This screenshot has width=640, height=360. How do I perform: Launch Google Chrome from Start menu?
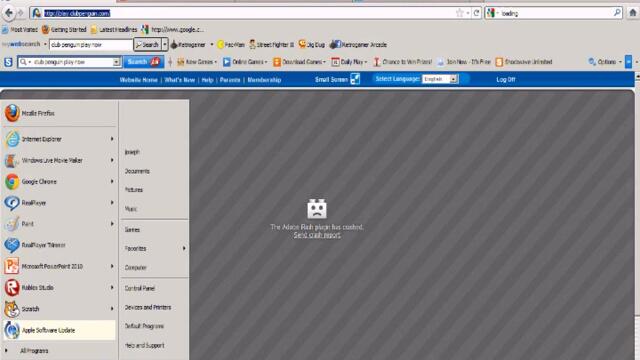60,182
